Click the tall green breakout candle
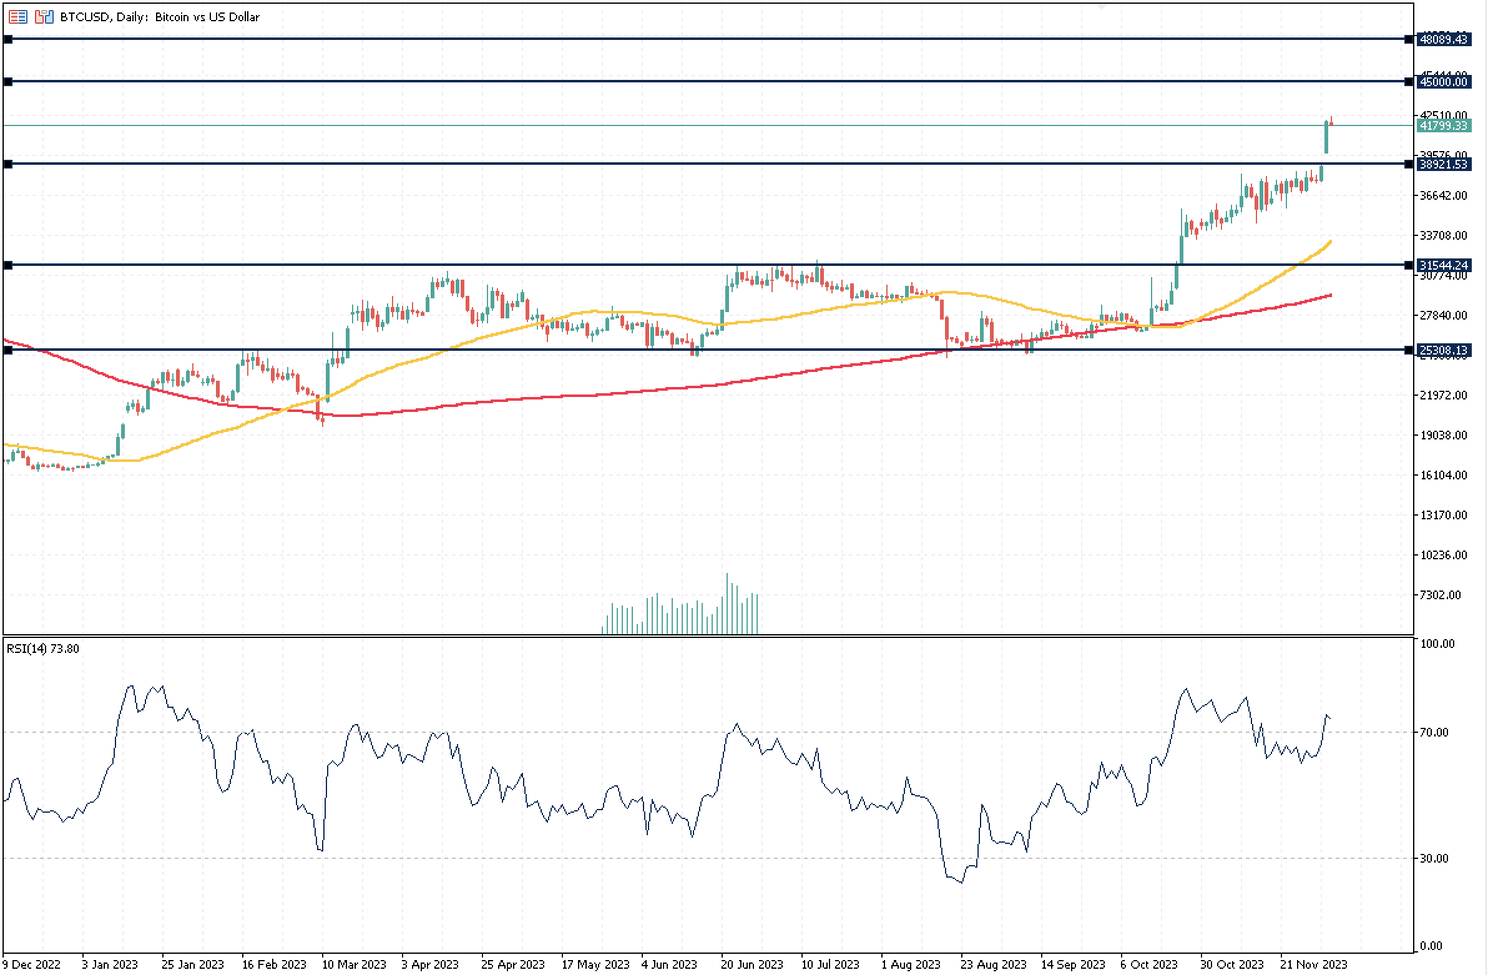Viewport: 1488px width, 975px height. [x=1326, y=138]
